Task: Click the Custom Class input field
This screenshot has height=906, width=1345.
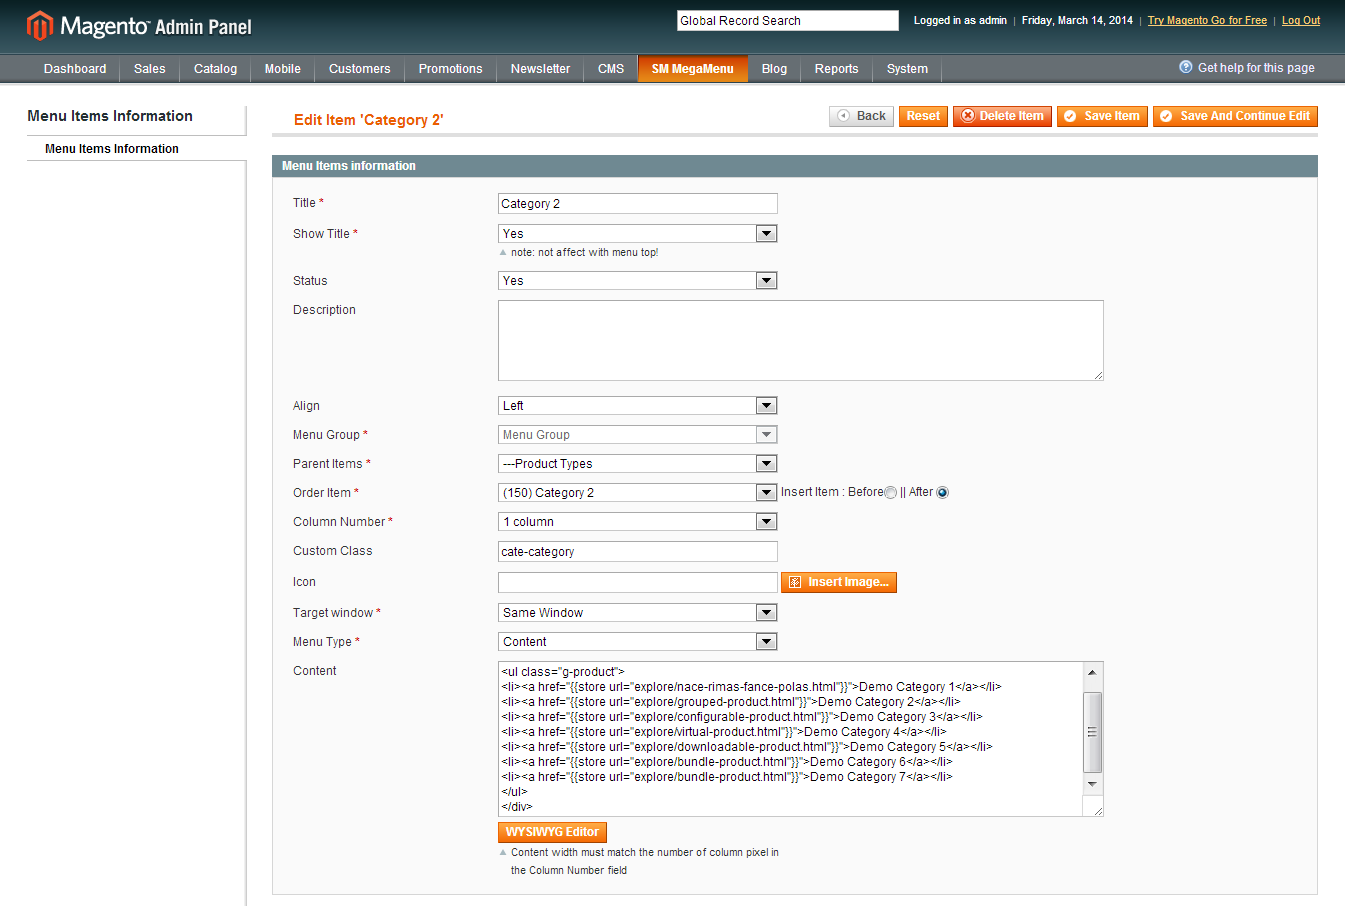Action: tap(638, 552)
